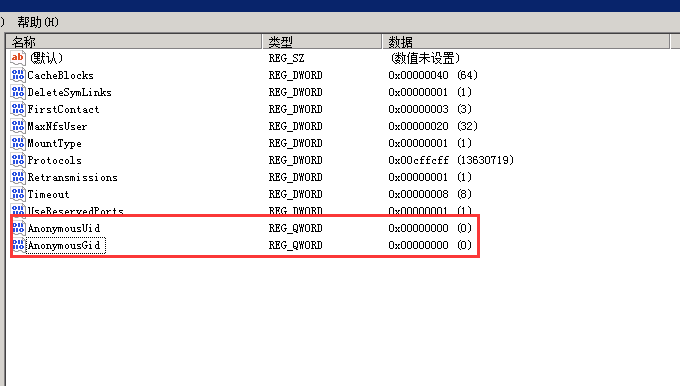Image resolution: width=680 pixels, height=386 pixels.
Task: Sort by the 数据 column header
Action: 526,42
